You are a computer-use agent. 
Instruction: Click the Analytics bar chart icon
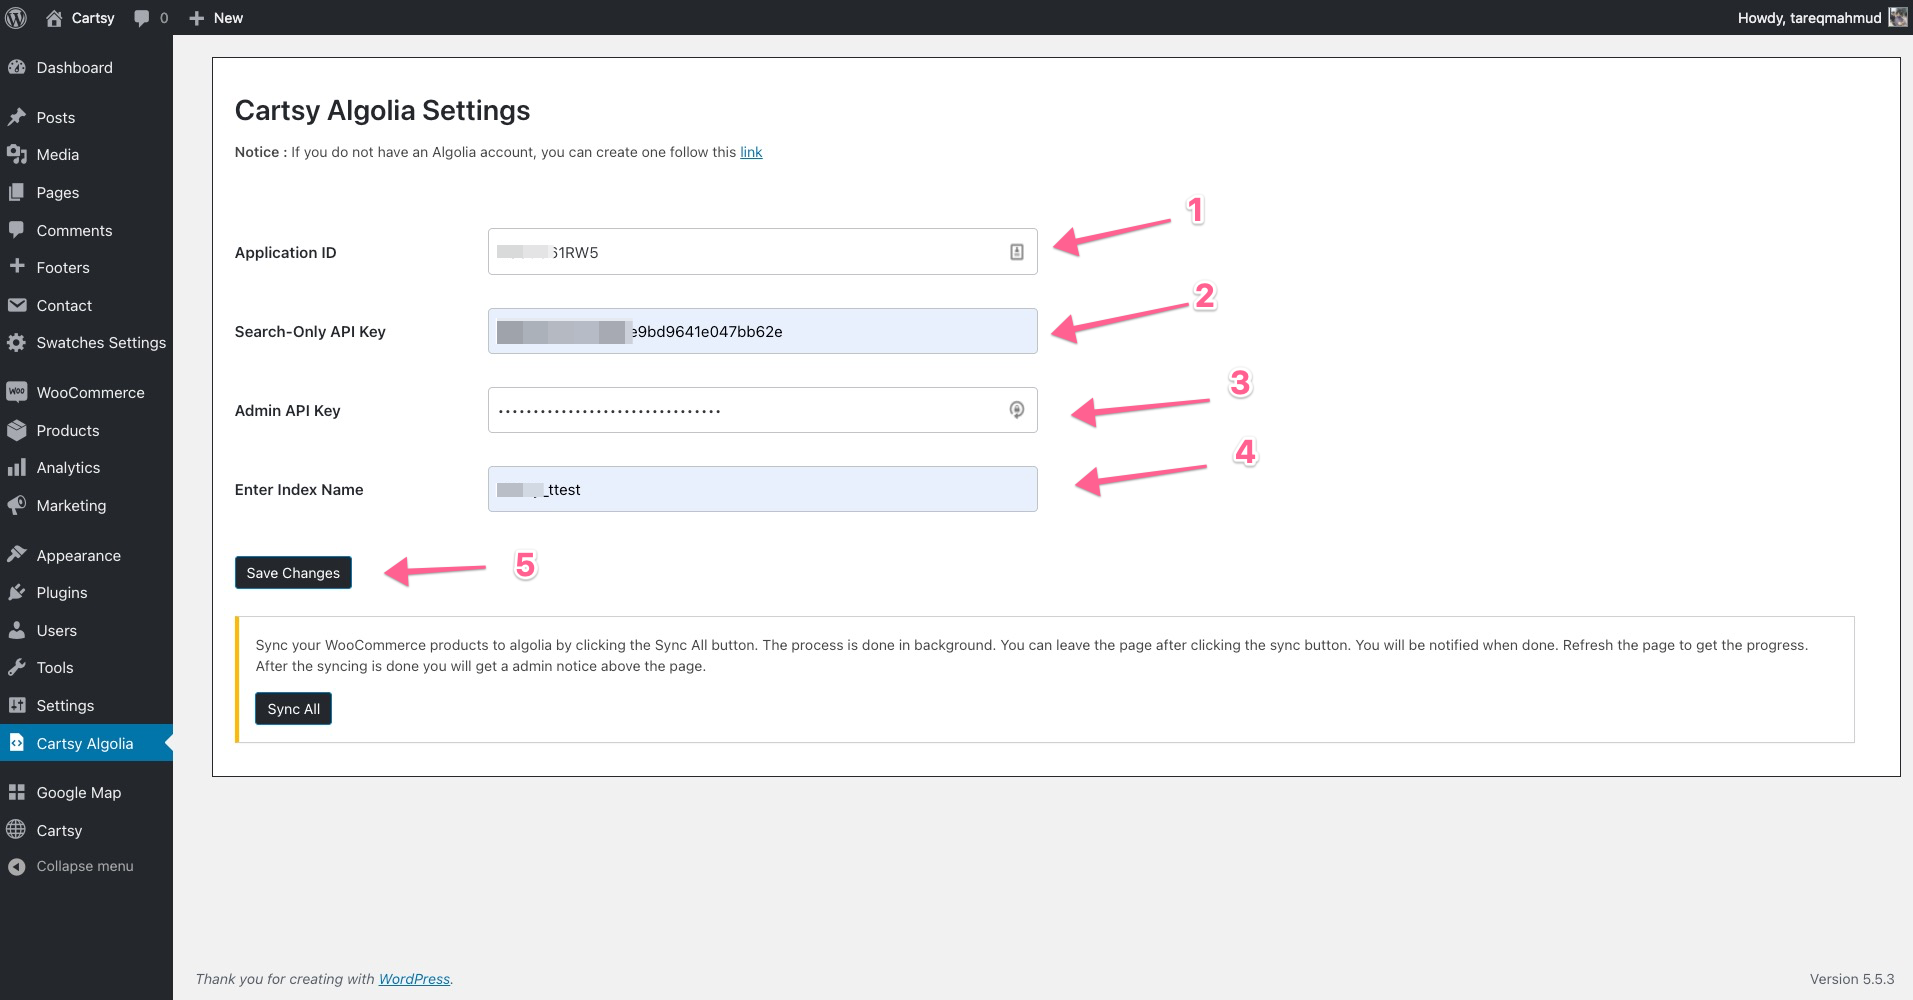[17, 467]
